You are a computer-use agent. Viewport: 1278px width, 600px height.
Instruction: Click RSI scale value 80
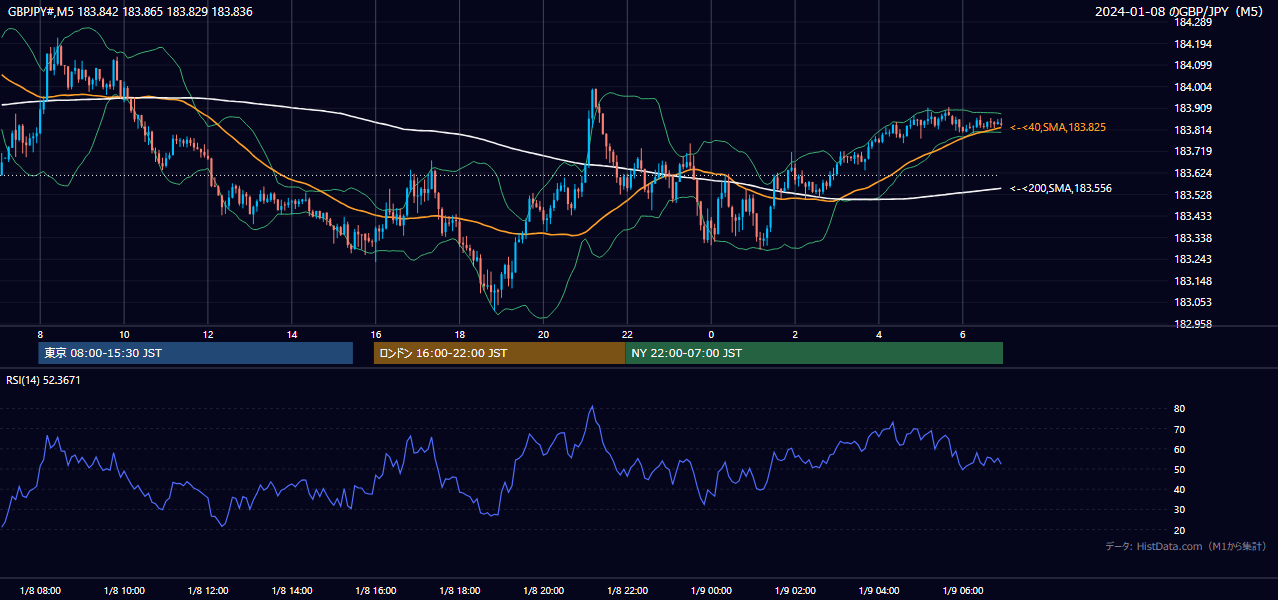click(x=1180, y=409)
